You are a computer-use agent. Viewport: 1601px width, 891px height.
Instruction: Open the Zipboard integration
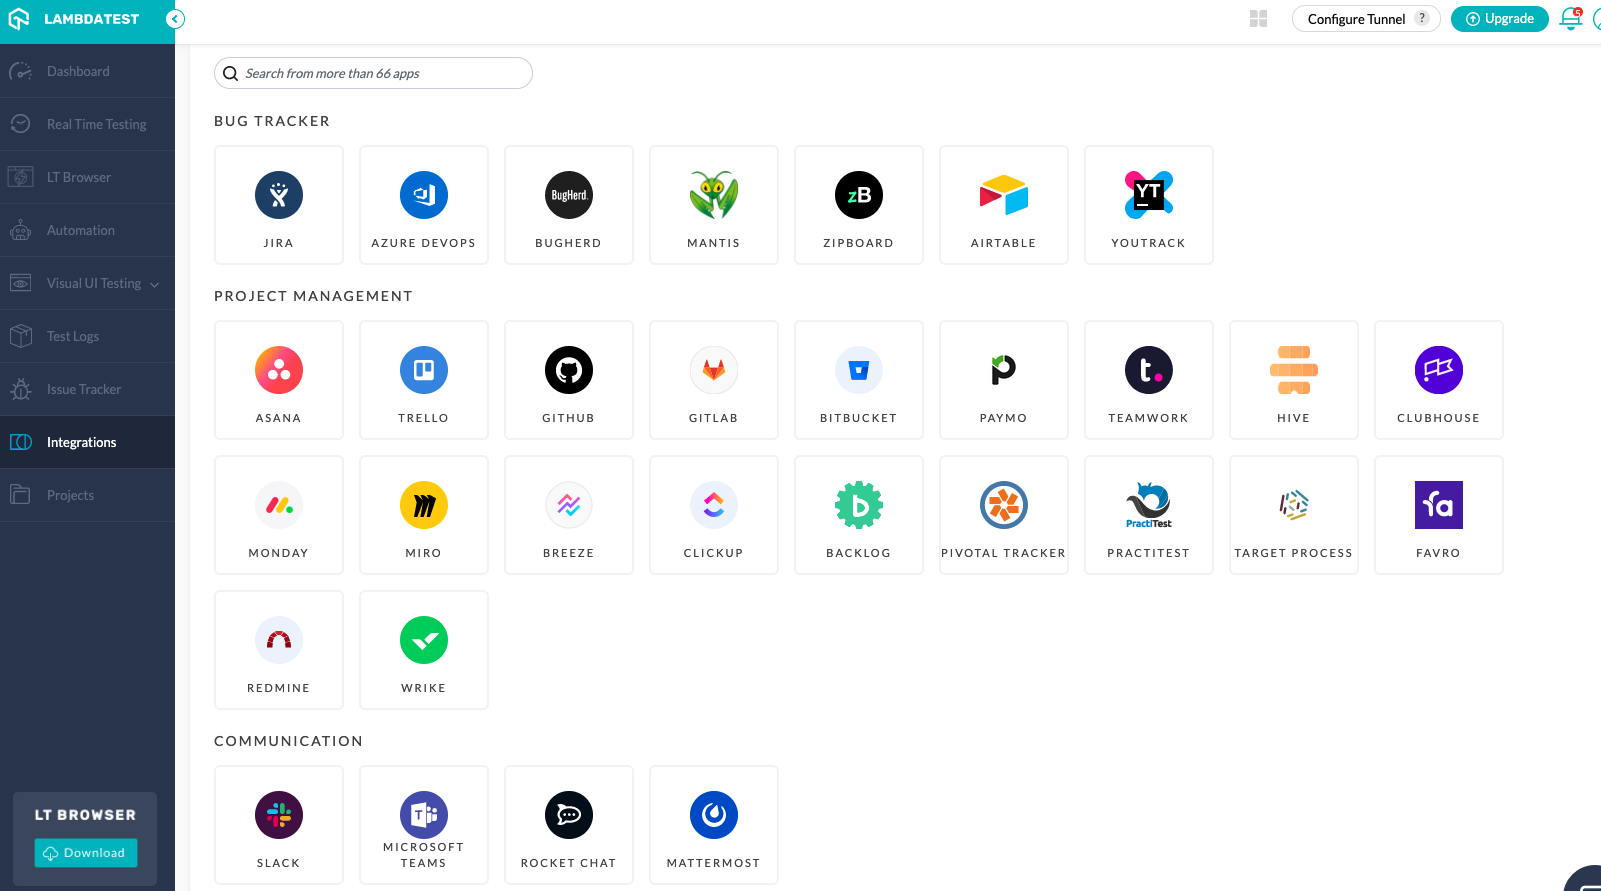click(859, 205)
